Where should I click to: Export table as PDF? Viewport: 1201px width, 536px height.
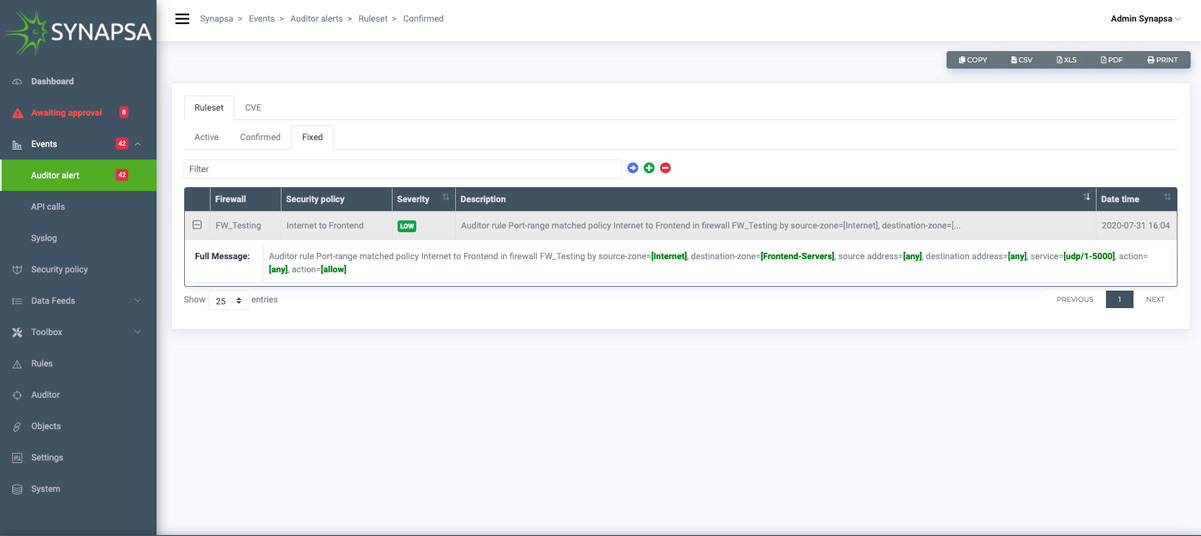point(1111,60)
